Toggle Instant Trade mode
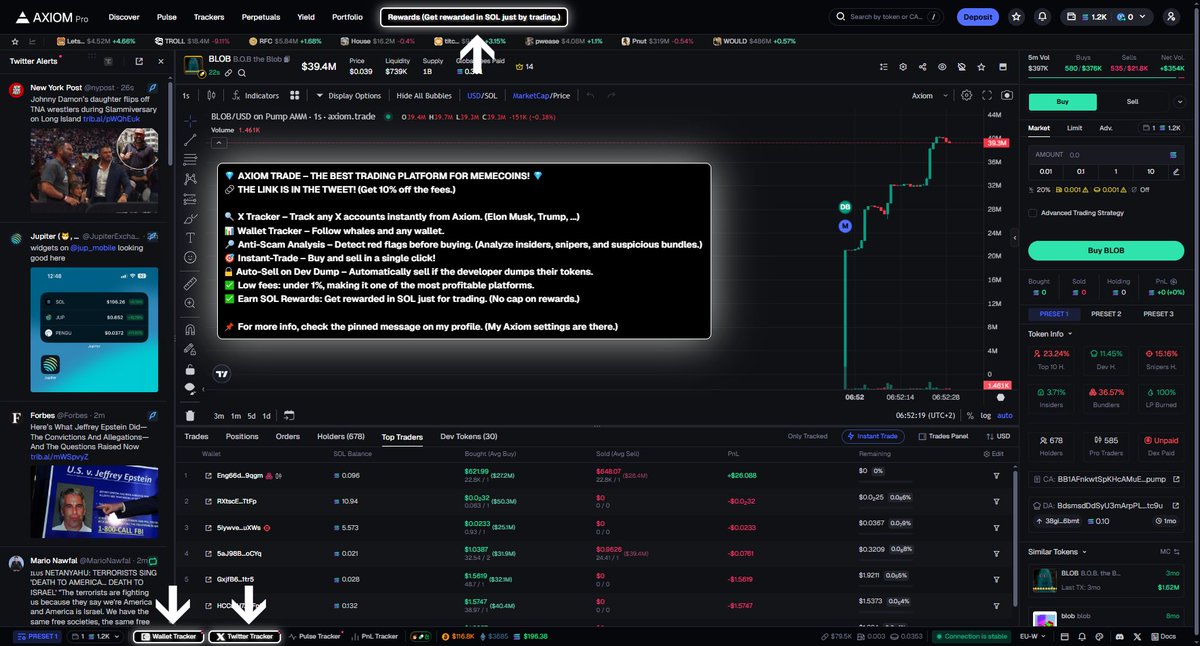 [x=875, y=436]
